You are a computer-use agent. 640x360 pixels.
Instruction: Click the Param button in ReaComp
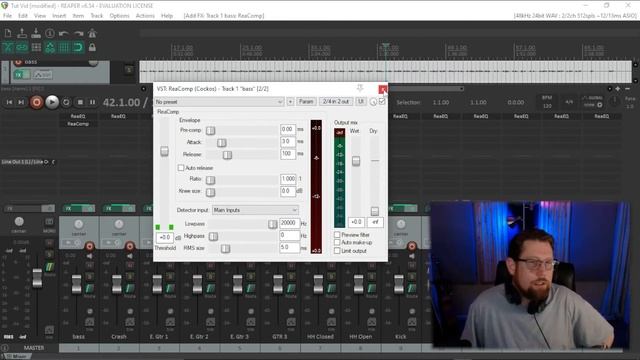point(306,101)
